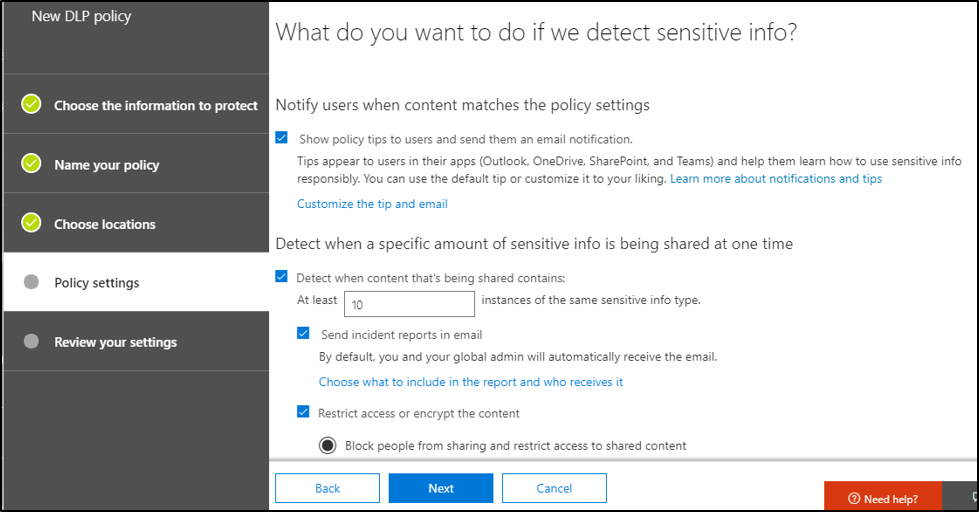979x512 pixels.
Task: Open the Review your settings step
Action: [115, 342]
